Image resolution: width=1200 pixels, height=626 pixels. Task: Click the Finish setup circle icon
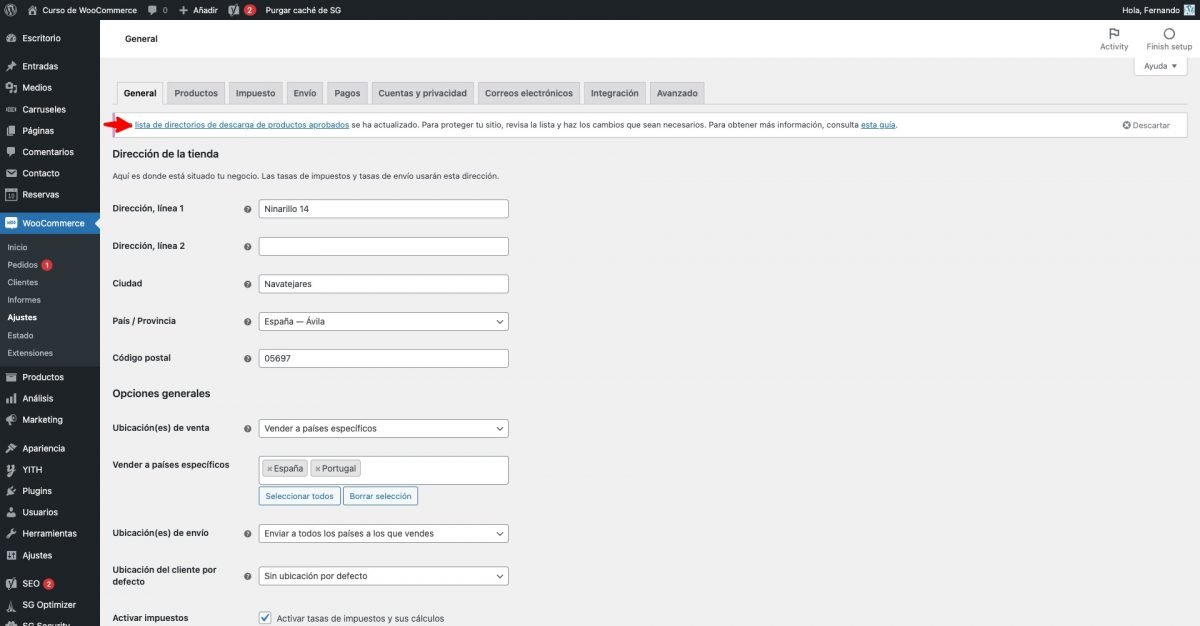pyautogui.click(x=1169, y=34)
